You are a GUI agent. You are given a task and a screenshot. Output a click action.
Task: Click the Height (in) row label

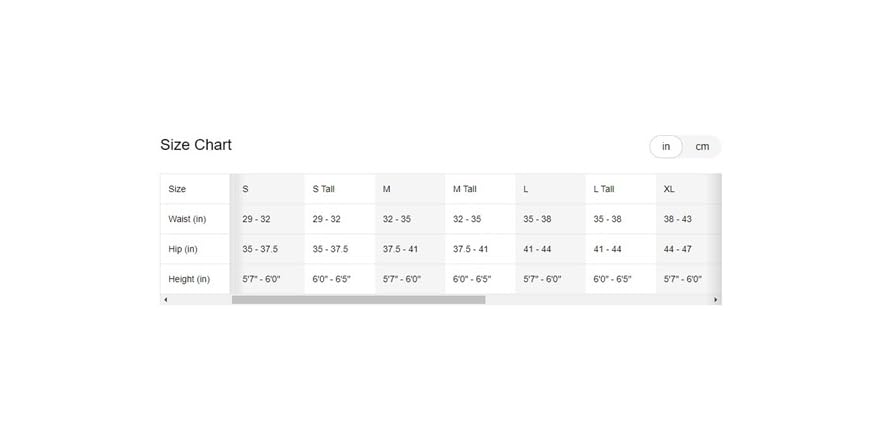tap(189, 279)
